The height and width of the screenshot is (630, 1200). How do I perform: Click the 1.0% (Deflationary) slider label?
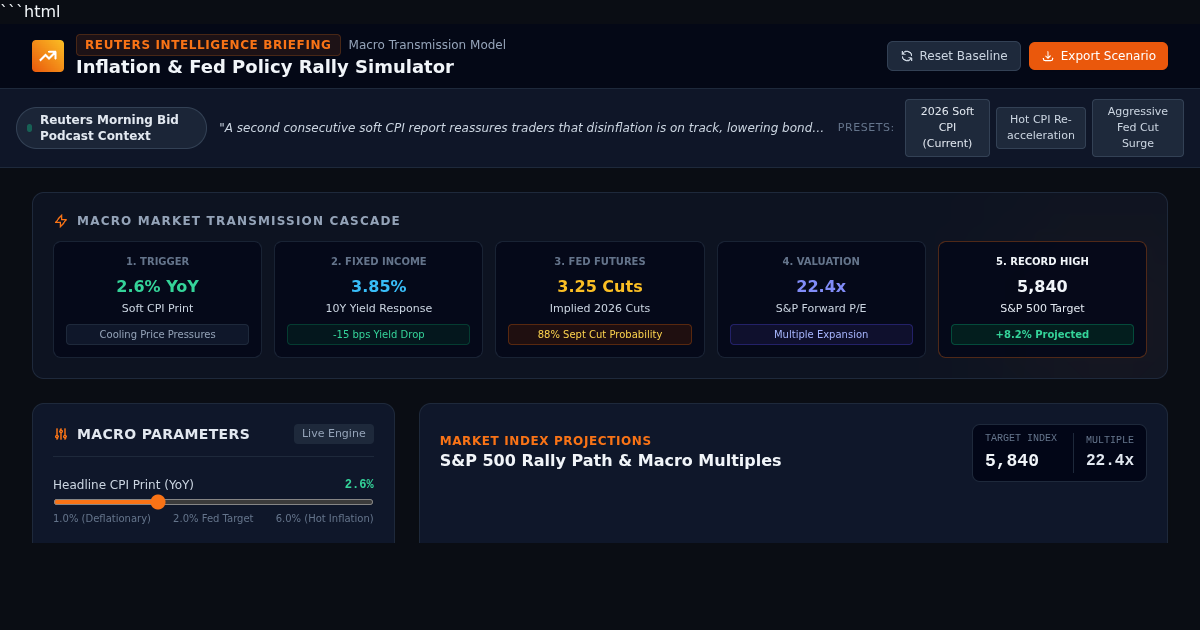coord(102,519)
